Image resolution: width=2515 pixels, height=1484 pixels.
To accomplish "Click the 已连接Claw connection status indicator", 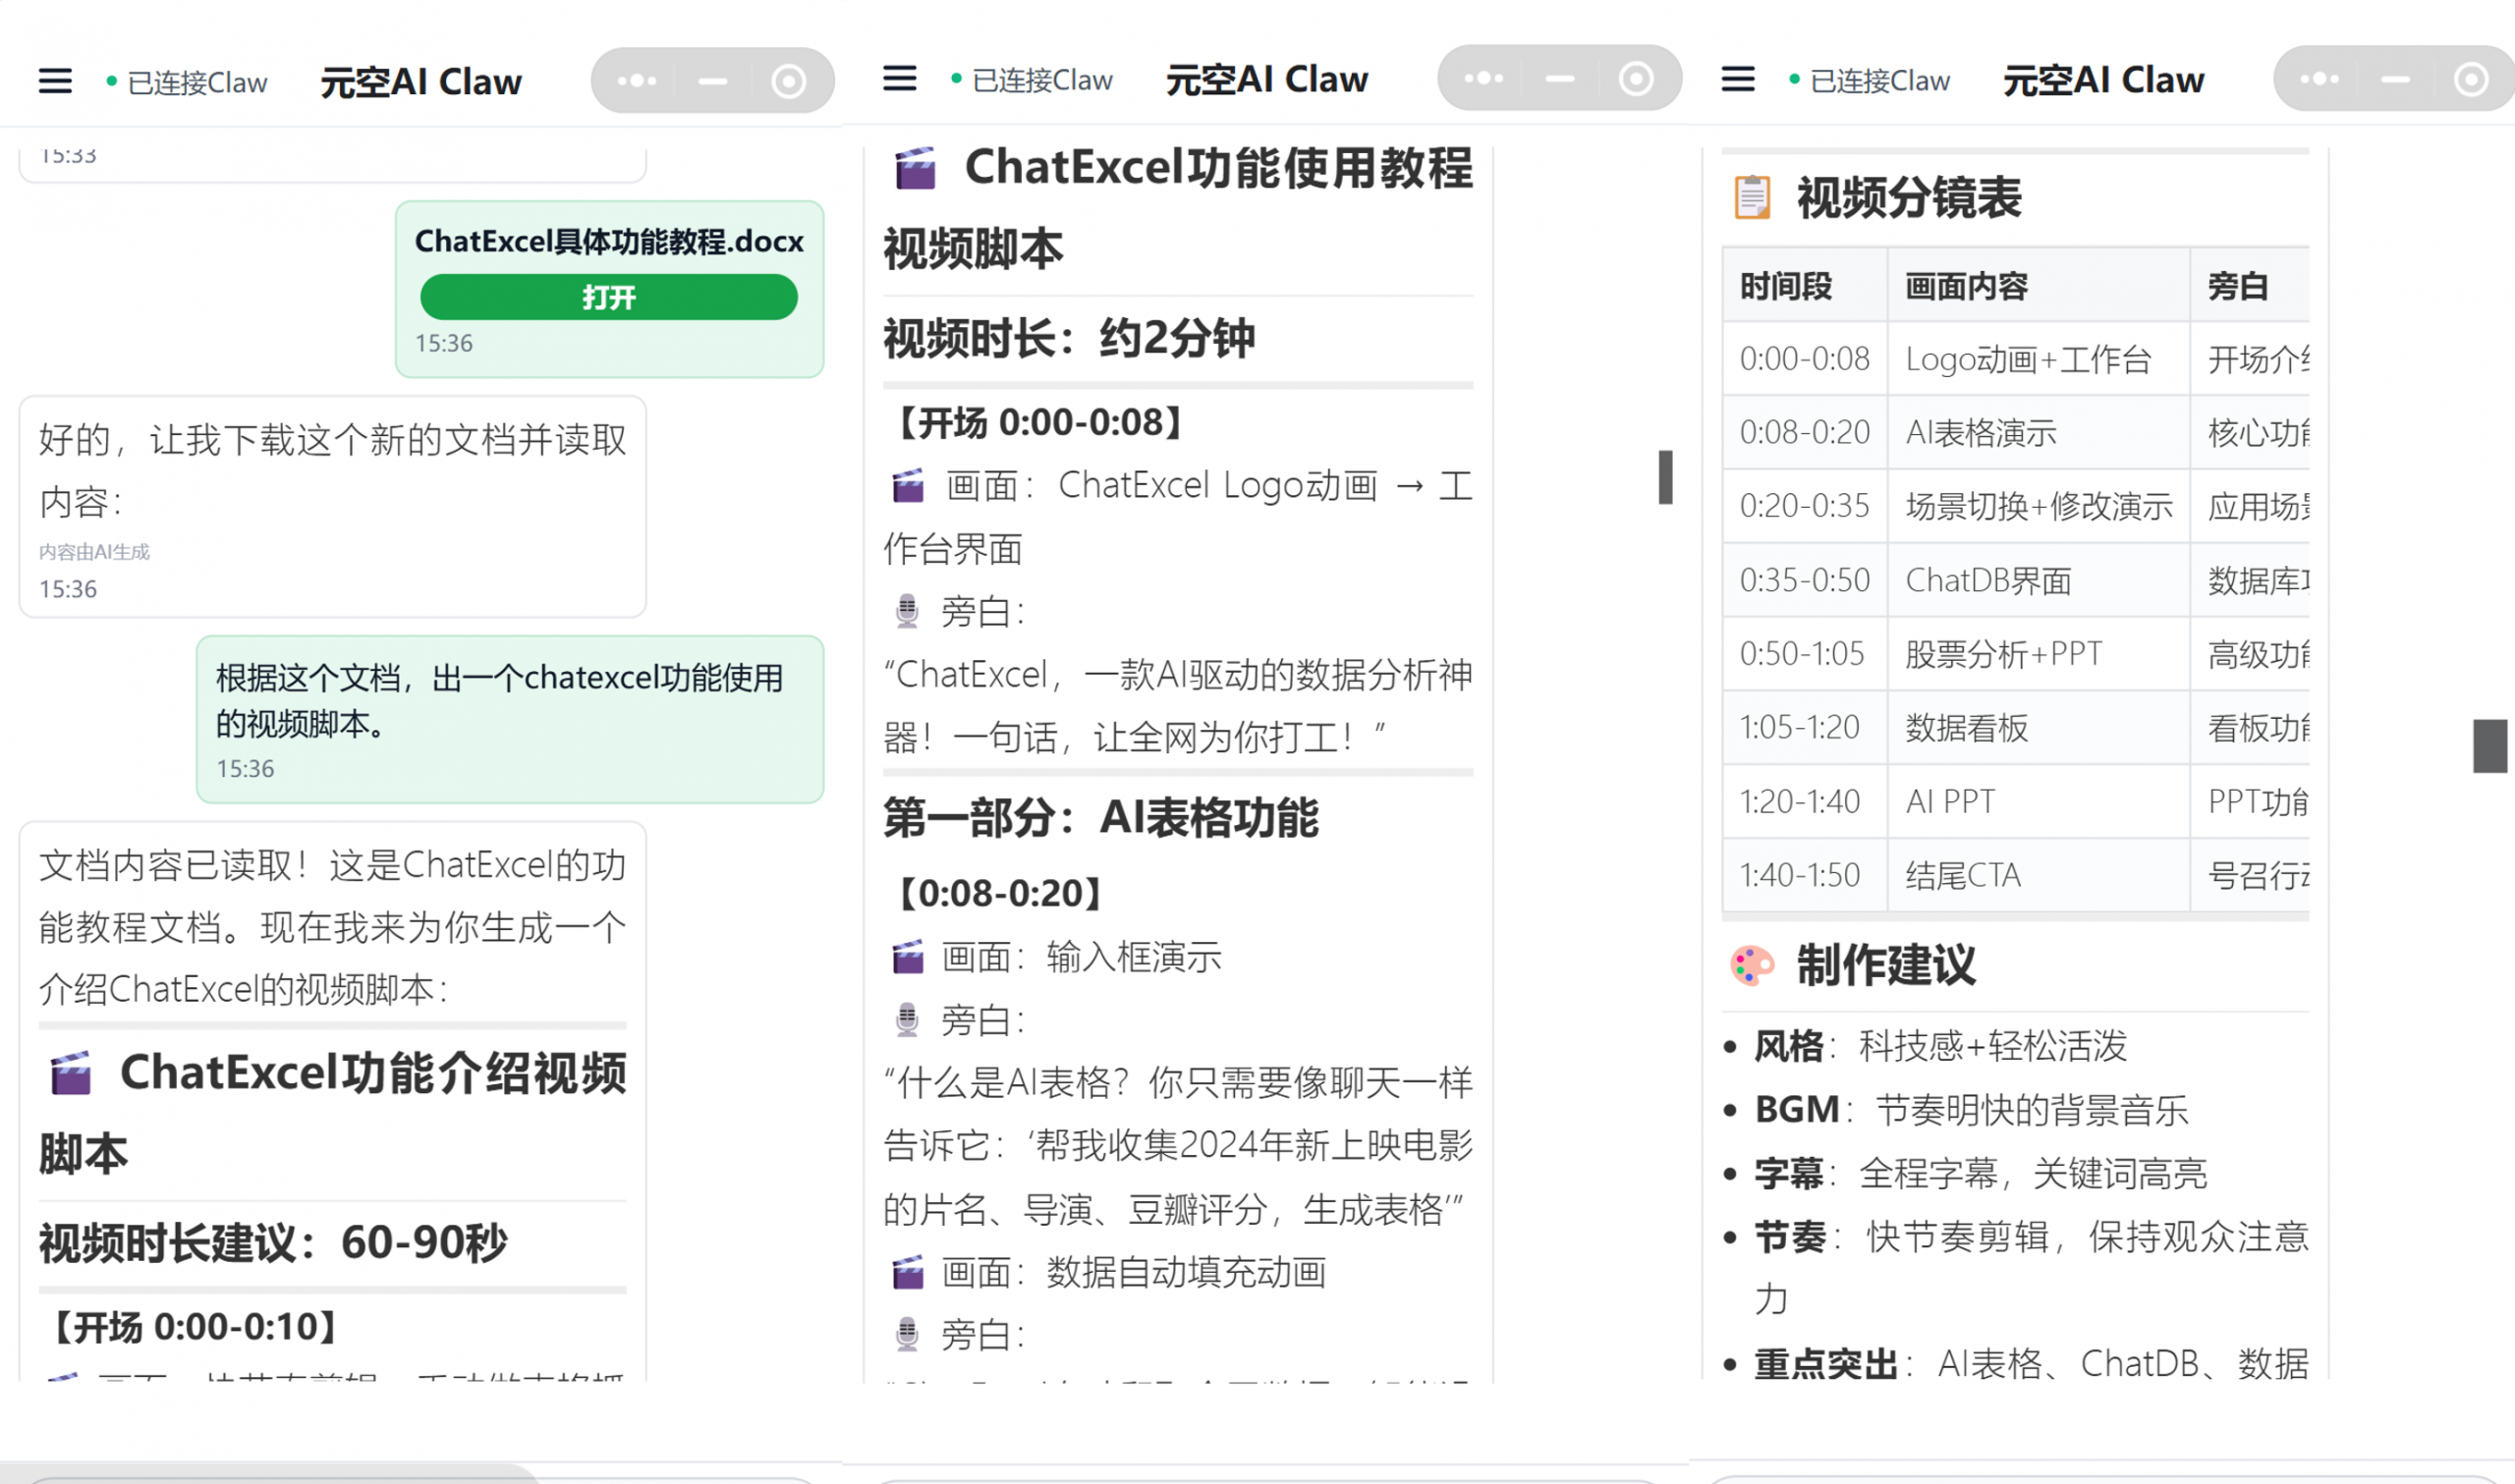I will (196, 82).
